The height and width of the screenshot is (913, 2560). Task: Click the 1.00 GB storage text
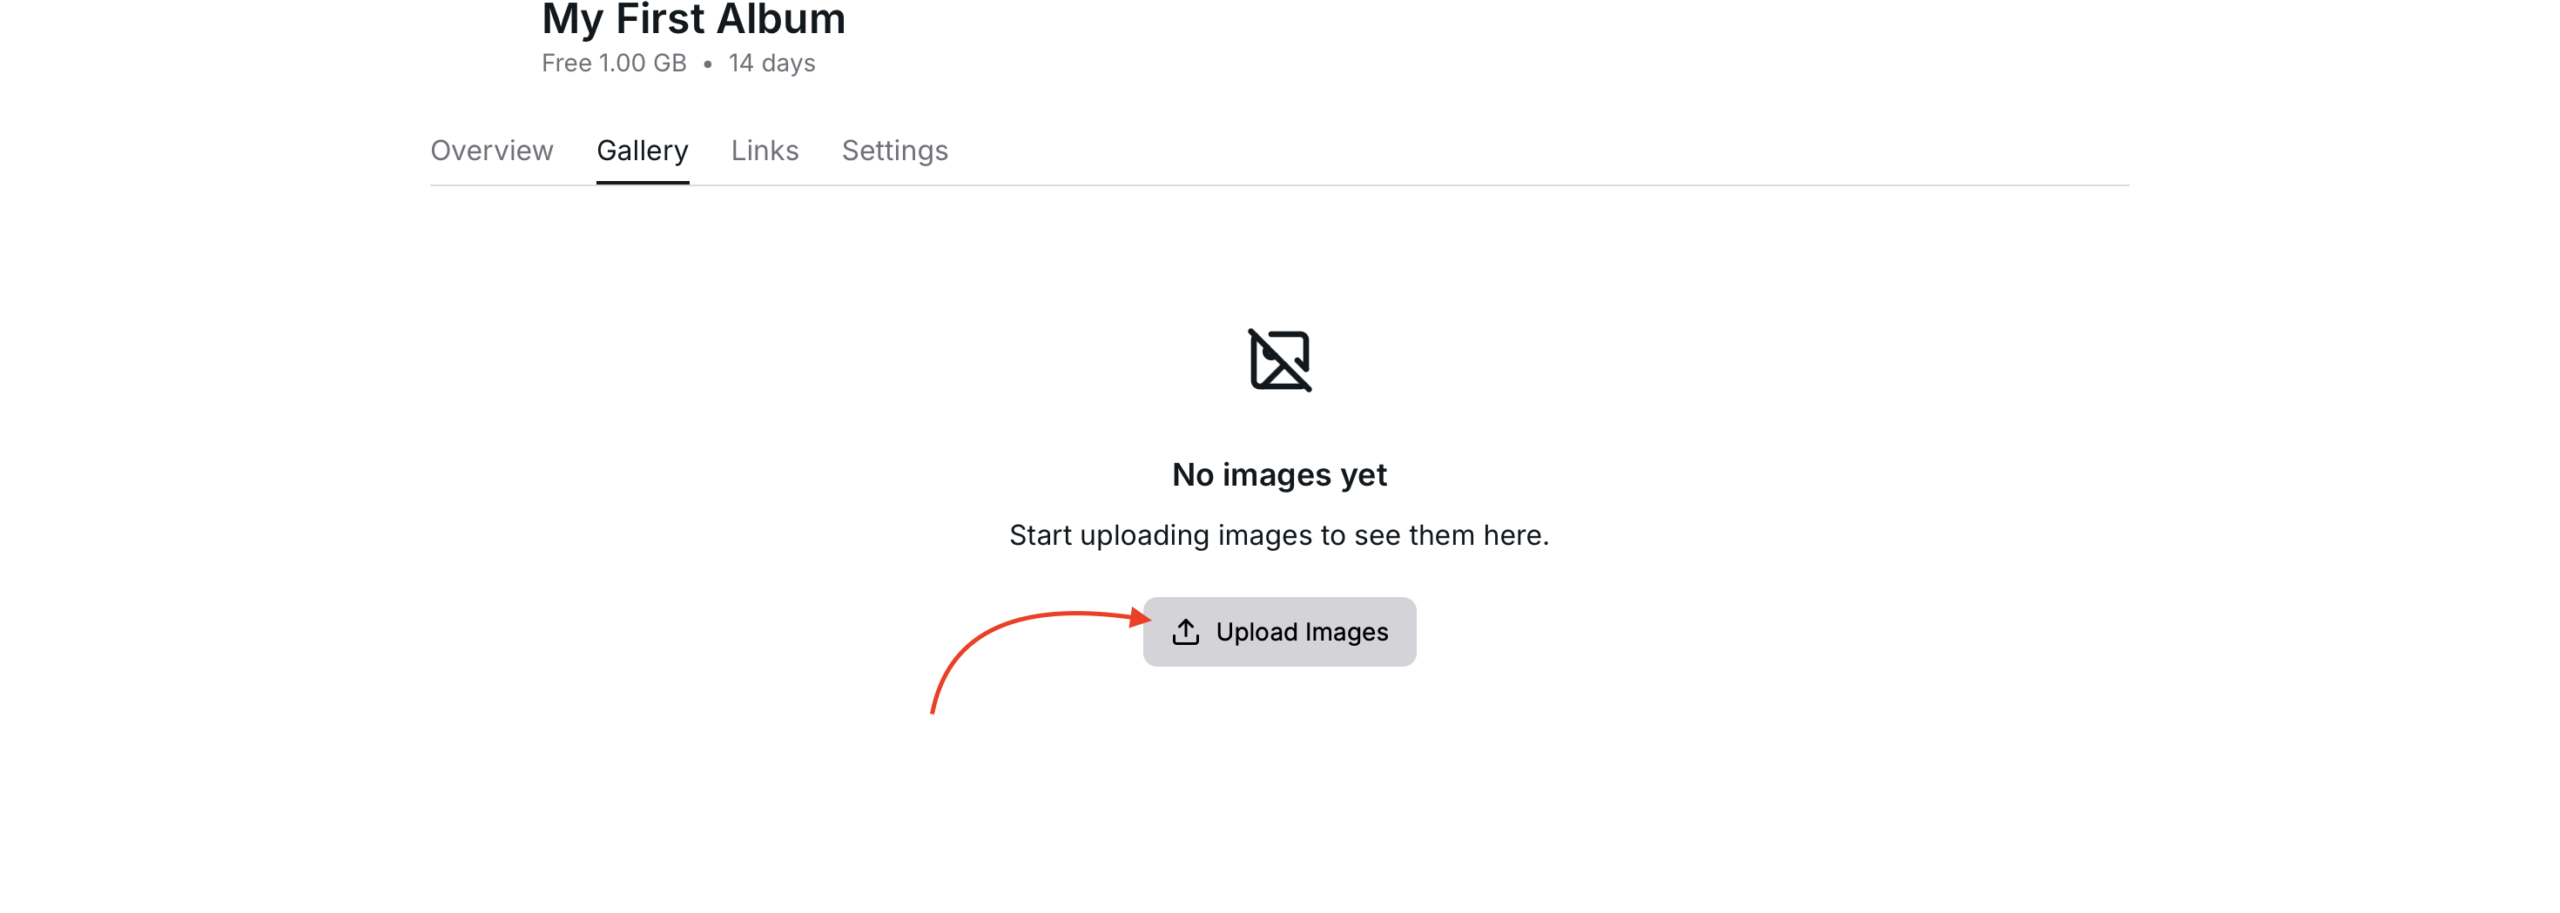[642, 63]
